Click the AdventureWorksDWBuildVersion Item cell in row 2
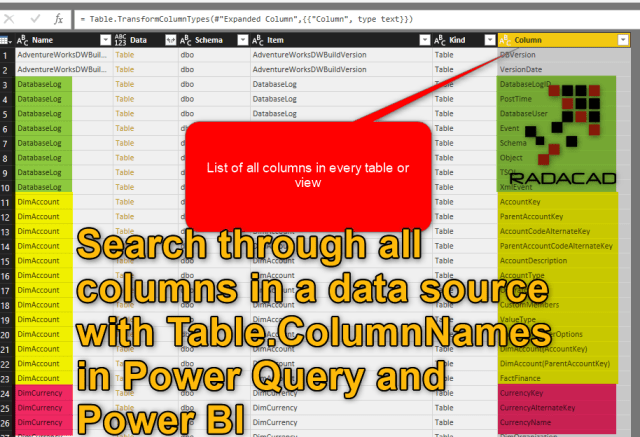Screen dimensions: 640x437 pyautogui.click(x=341, y=69)
